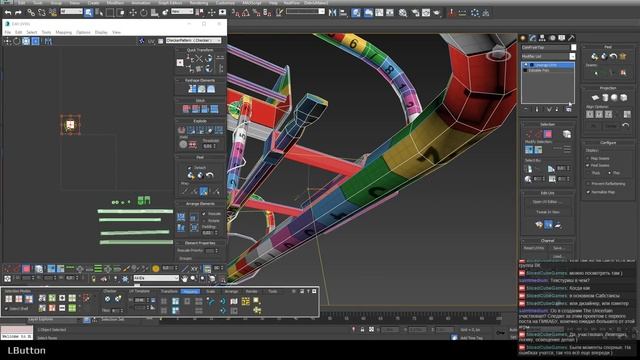Select the Move tool in UV editor toolbar

click(7, 41)
